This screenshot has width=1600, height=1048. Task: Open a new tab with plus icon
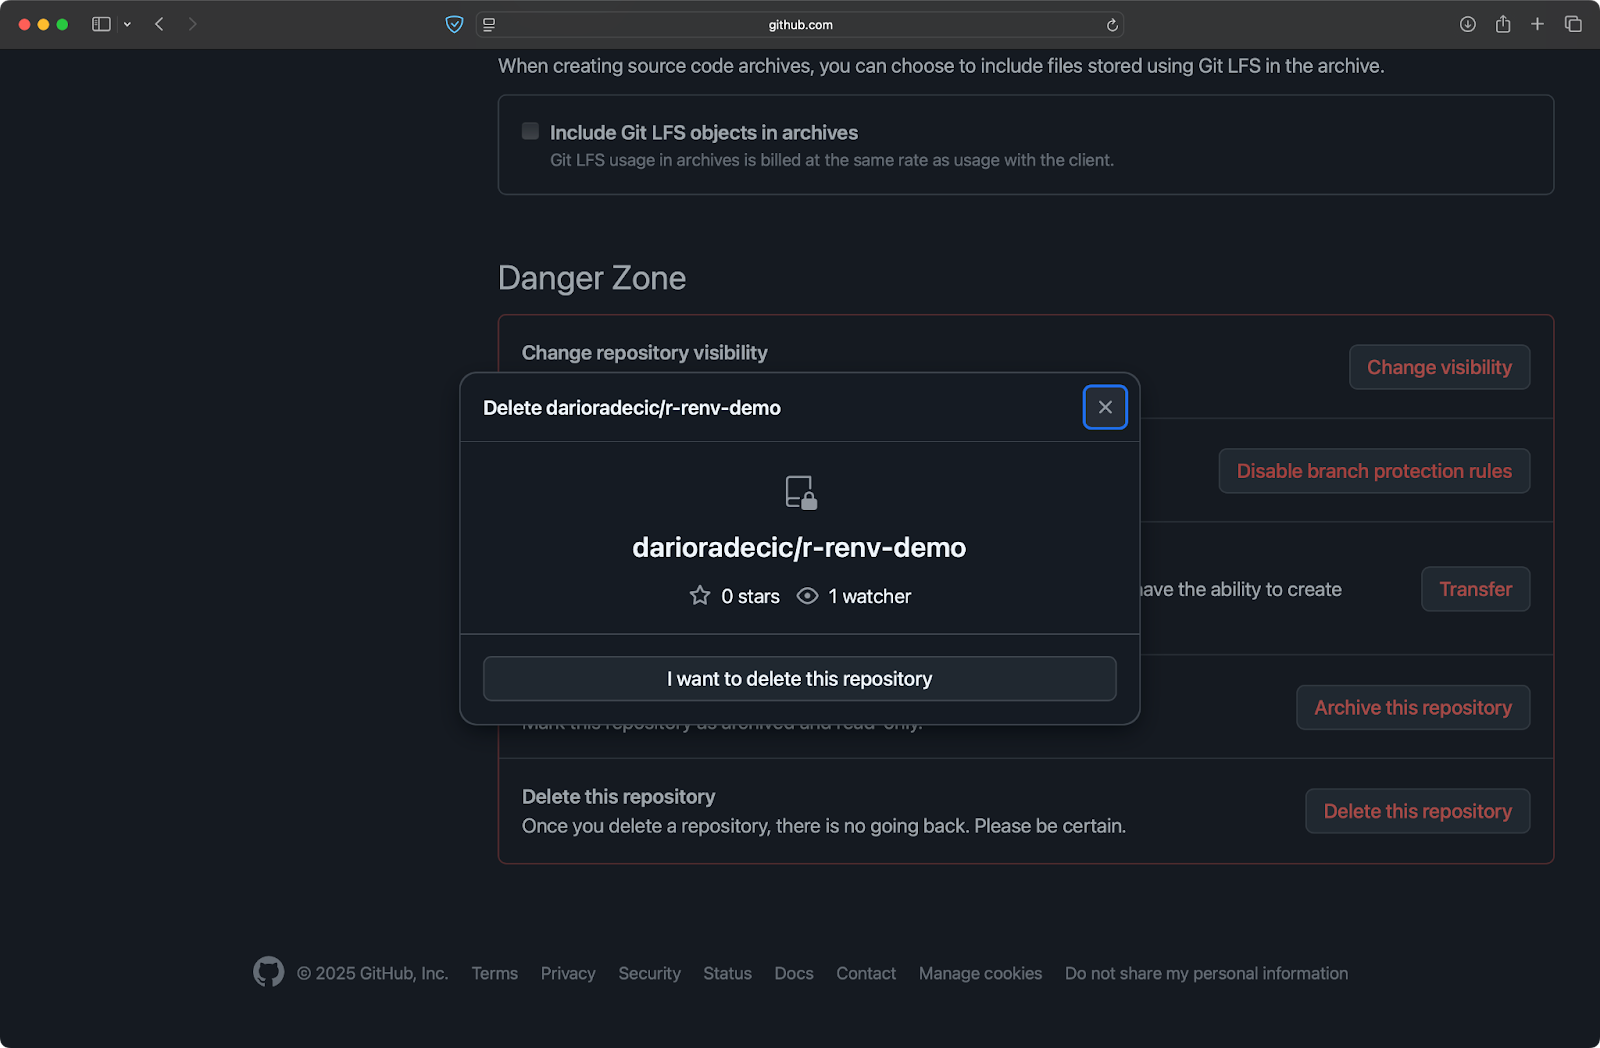[x=1537, y=24]
